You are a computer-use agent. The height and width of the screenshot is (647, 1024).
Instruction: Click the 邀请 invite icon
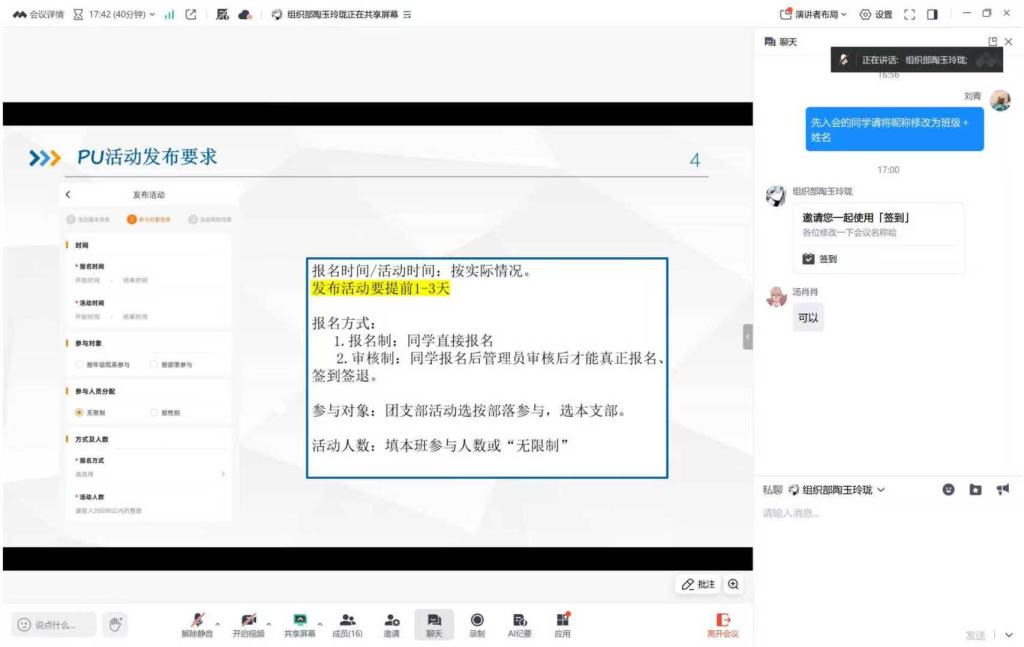click(391, 624)
